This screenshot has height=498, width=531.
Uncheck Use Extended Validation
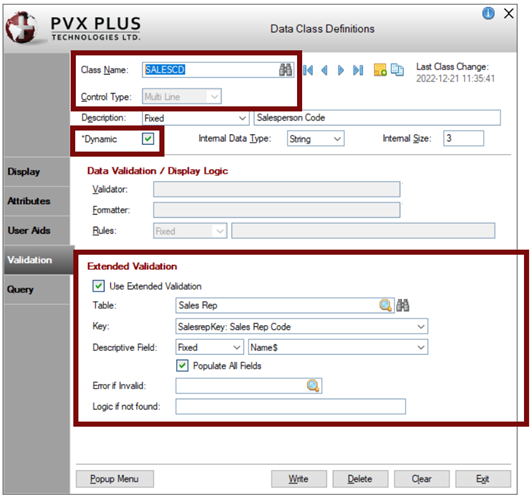pyautogui.click(x=99, y=286)
